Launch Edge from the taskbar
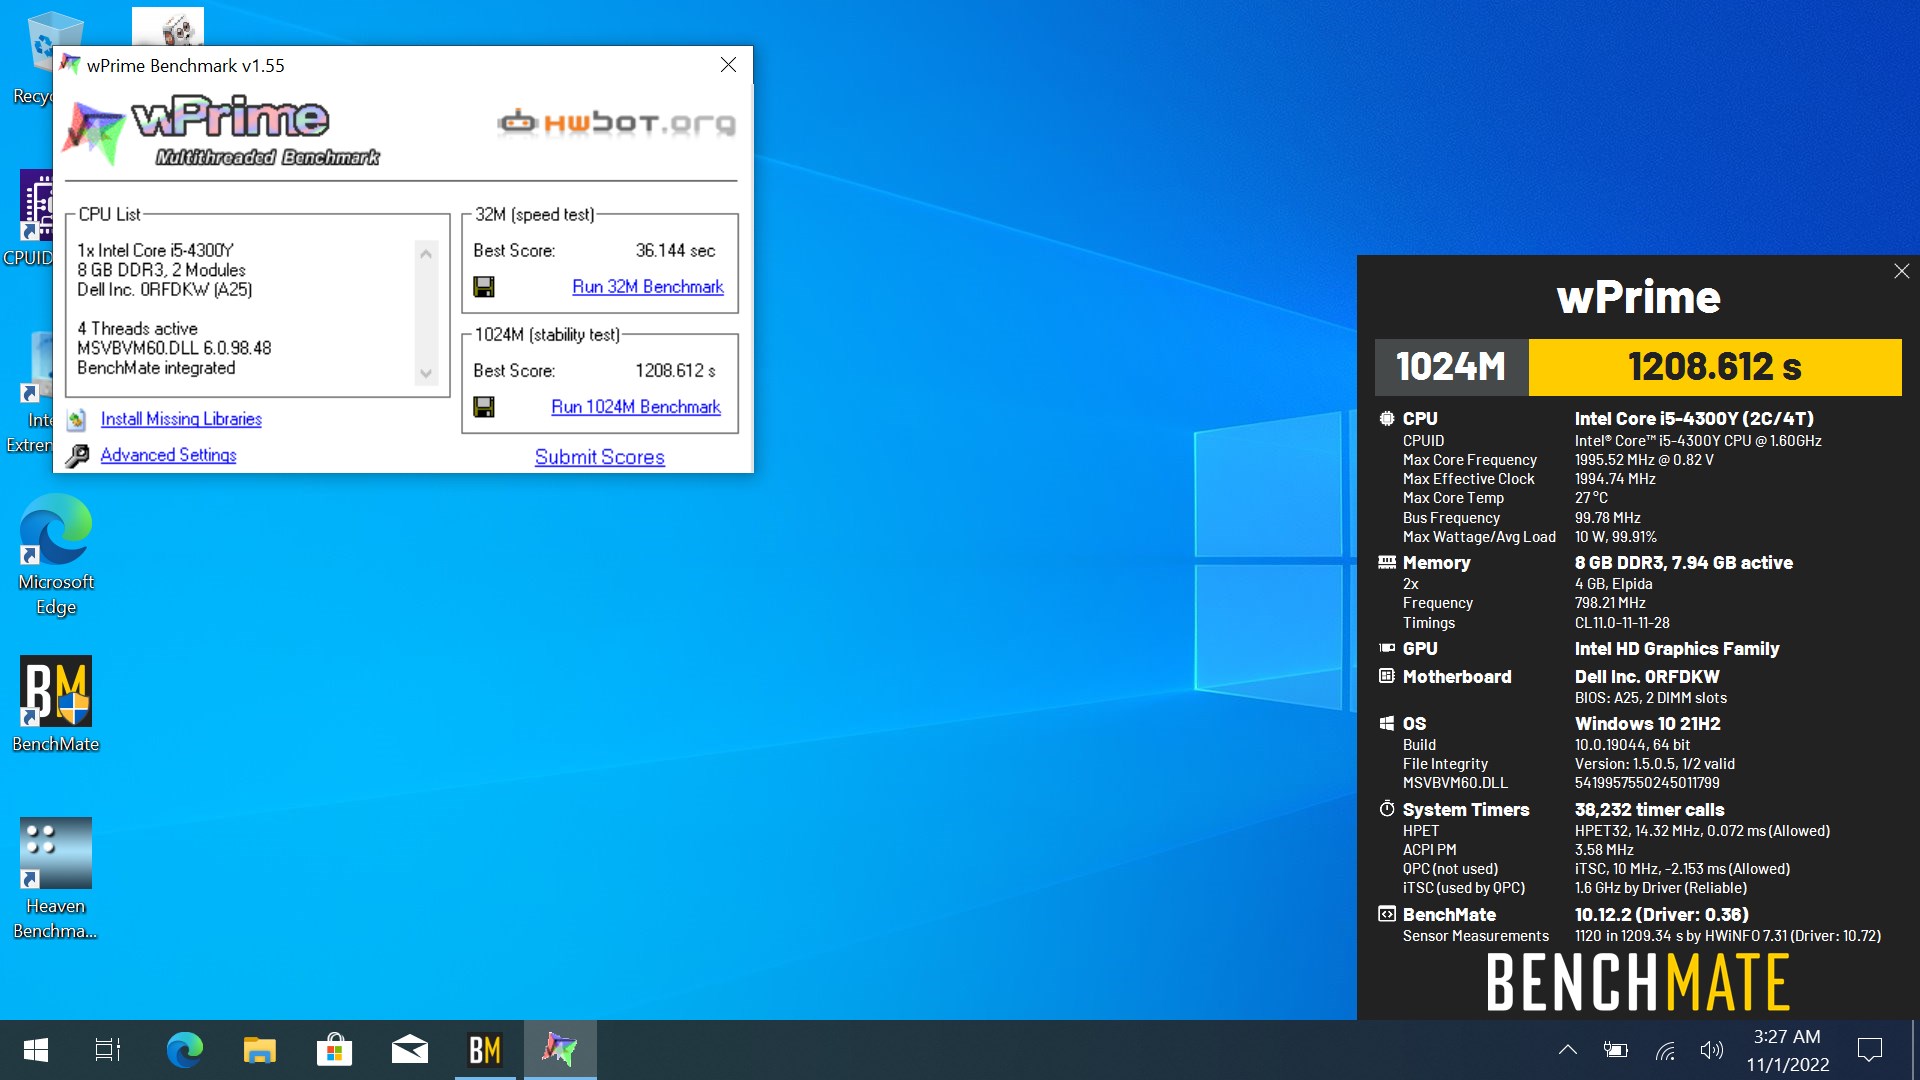Viewport: 1920px width, 1080px height. (184, 1050)
